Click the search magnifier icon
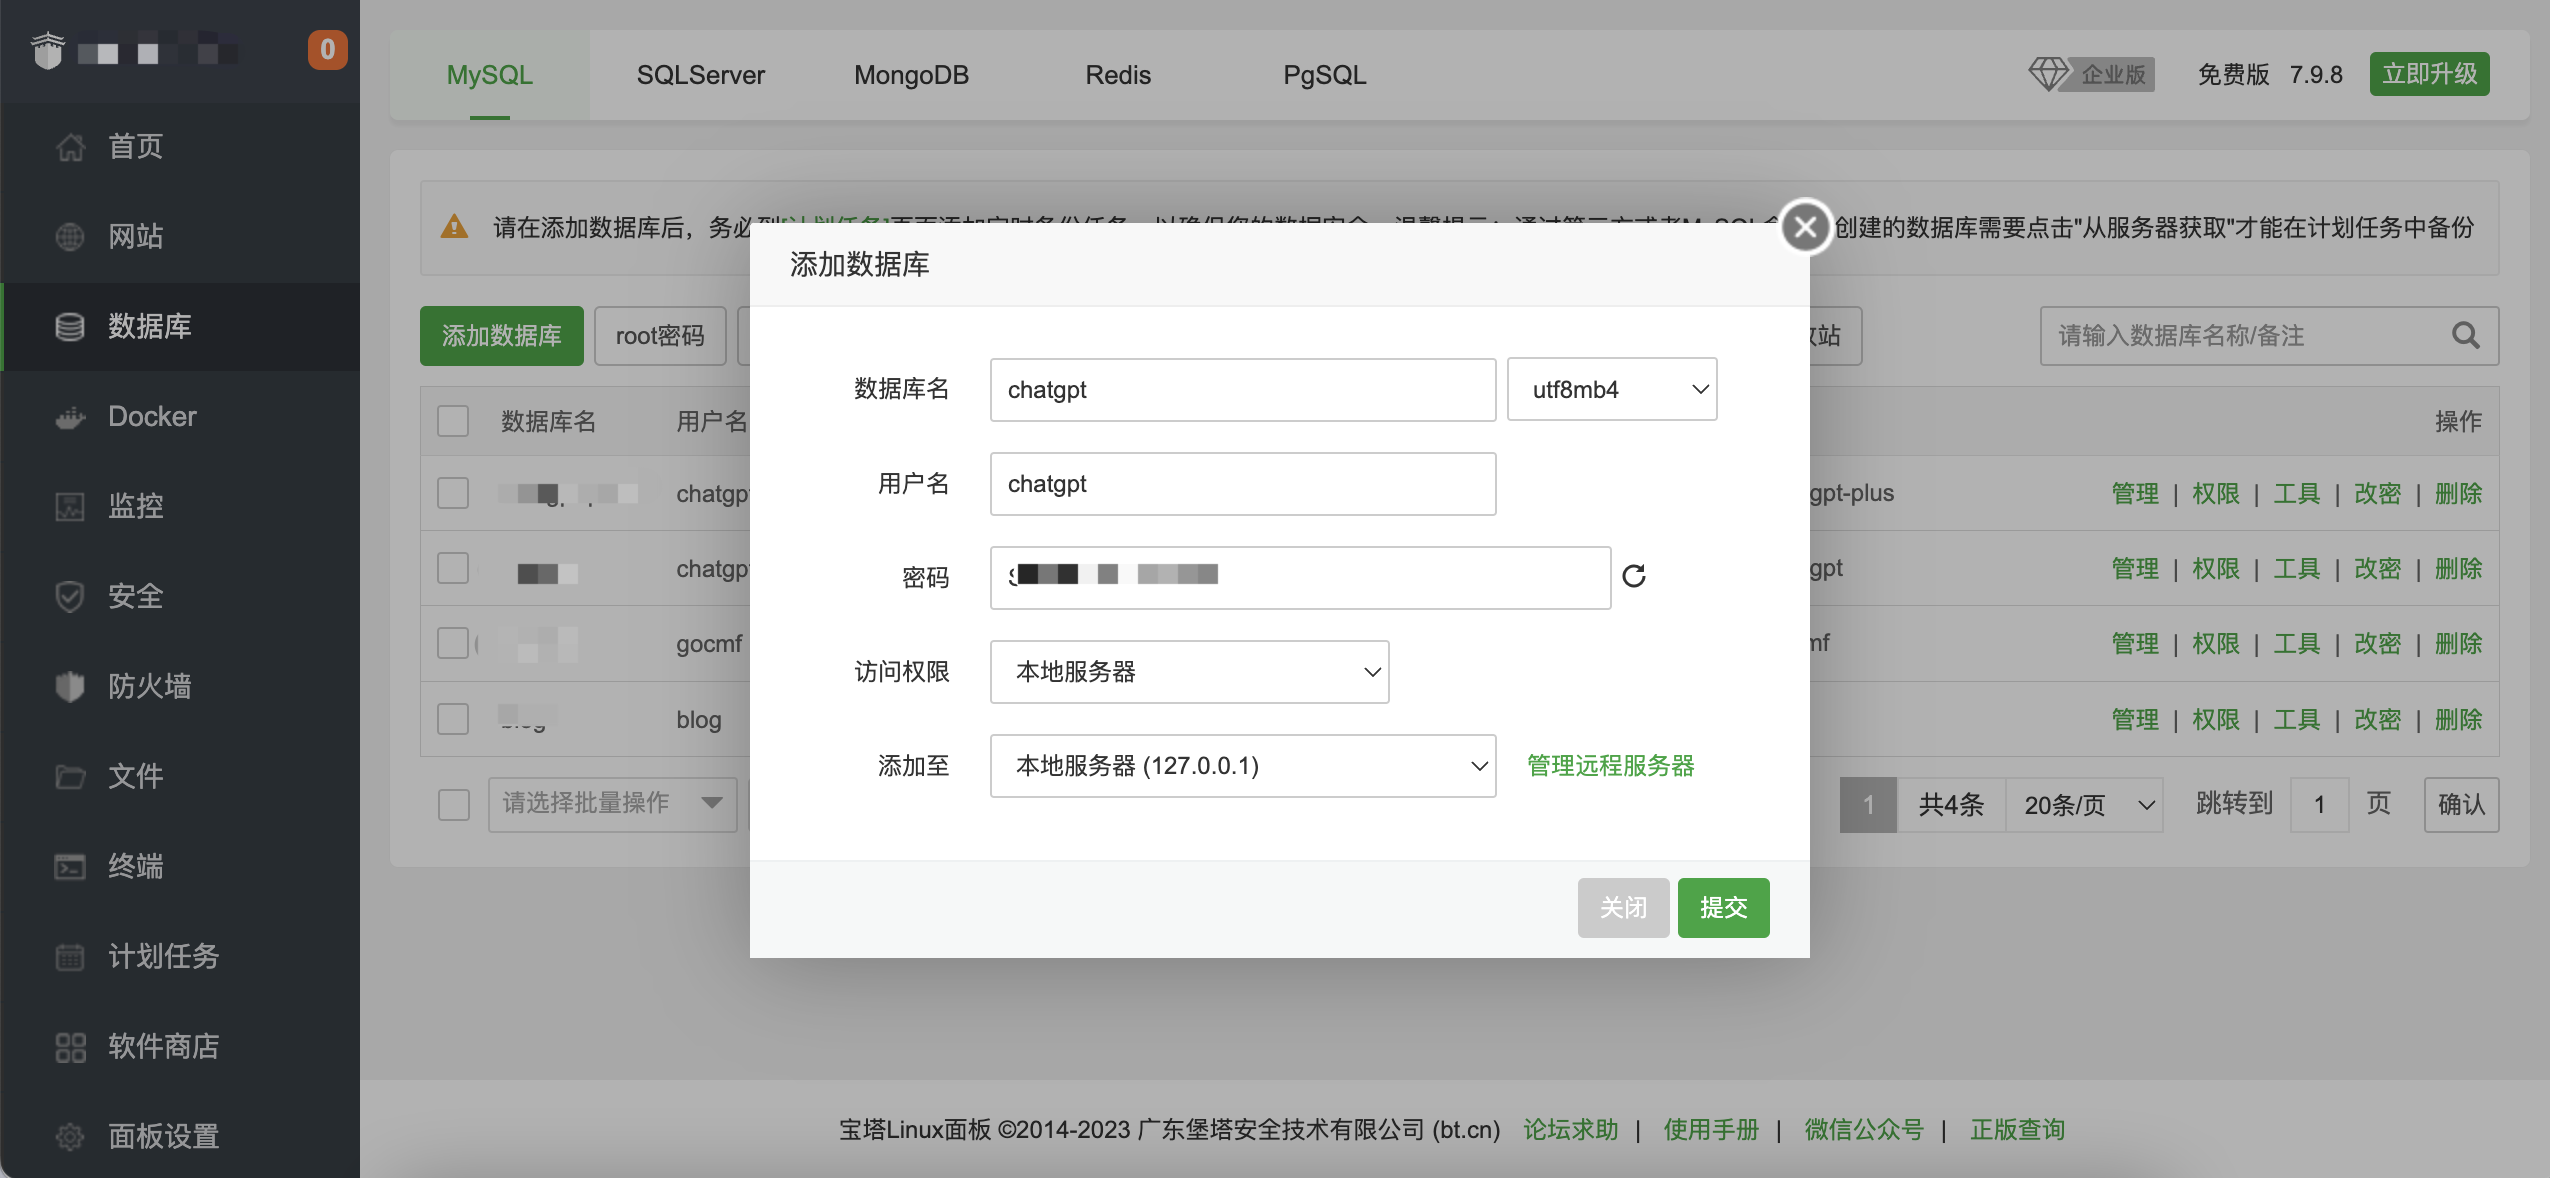Viewport: 2550px width, 1178px height. [2465, 336]
